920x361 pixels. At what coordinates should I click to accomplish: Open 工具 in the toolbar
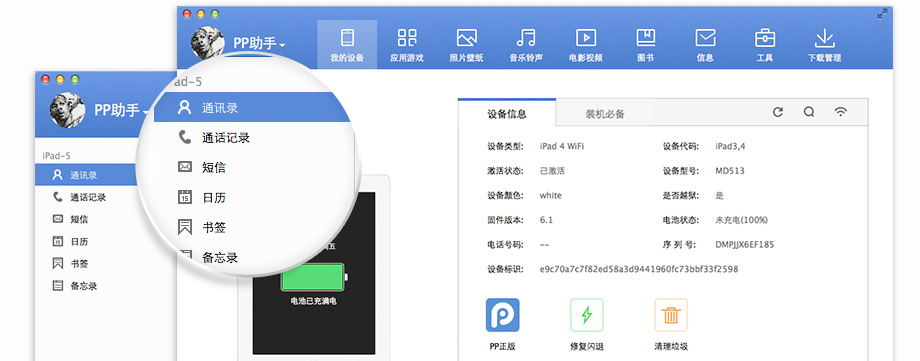(x=765, y=45)
